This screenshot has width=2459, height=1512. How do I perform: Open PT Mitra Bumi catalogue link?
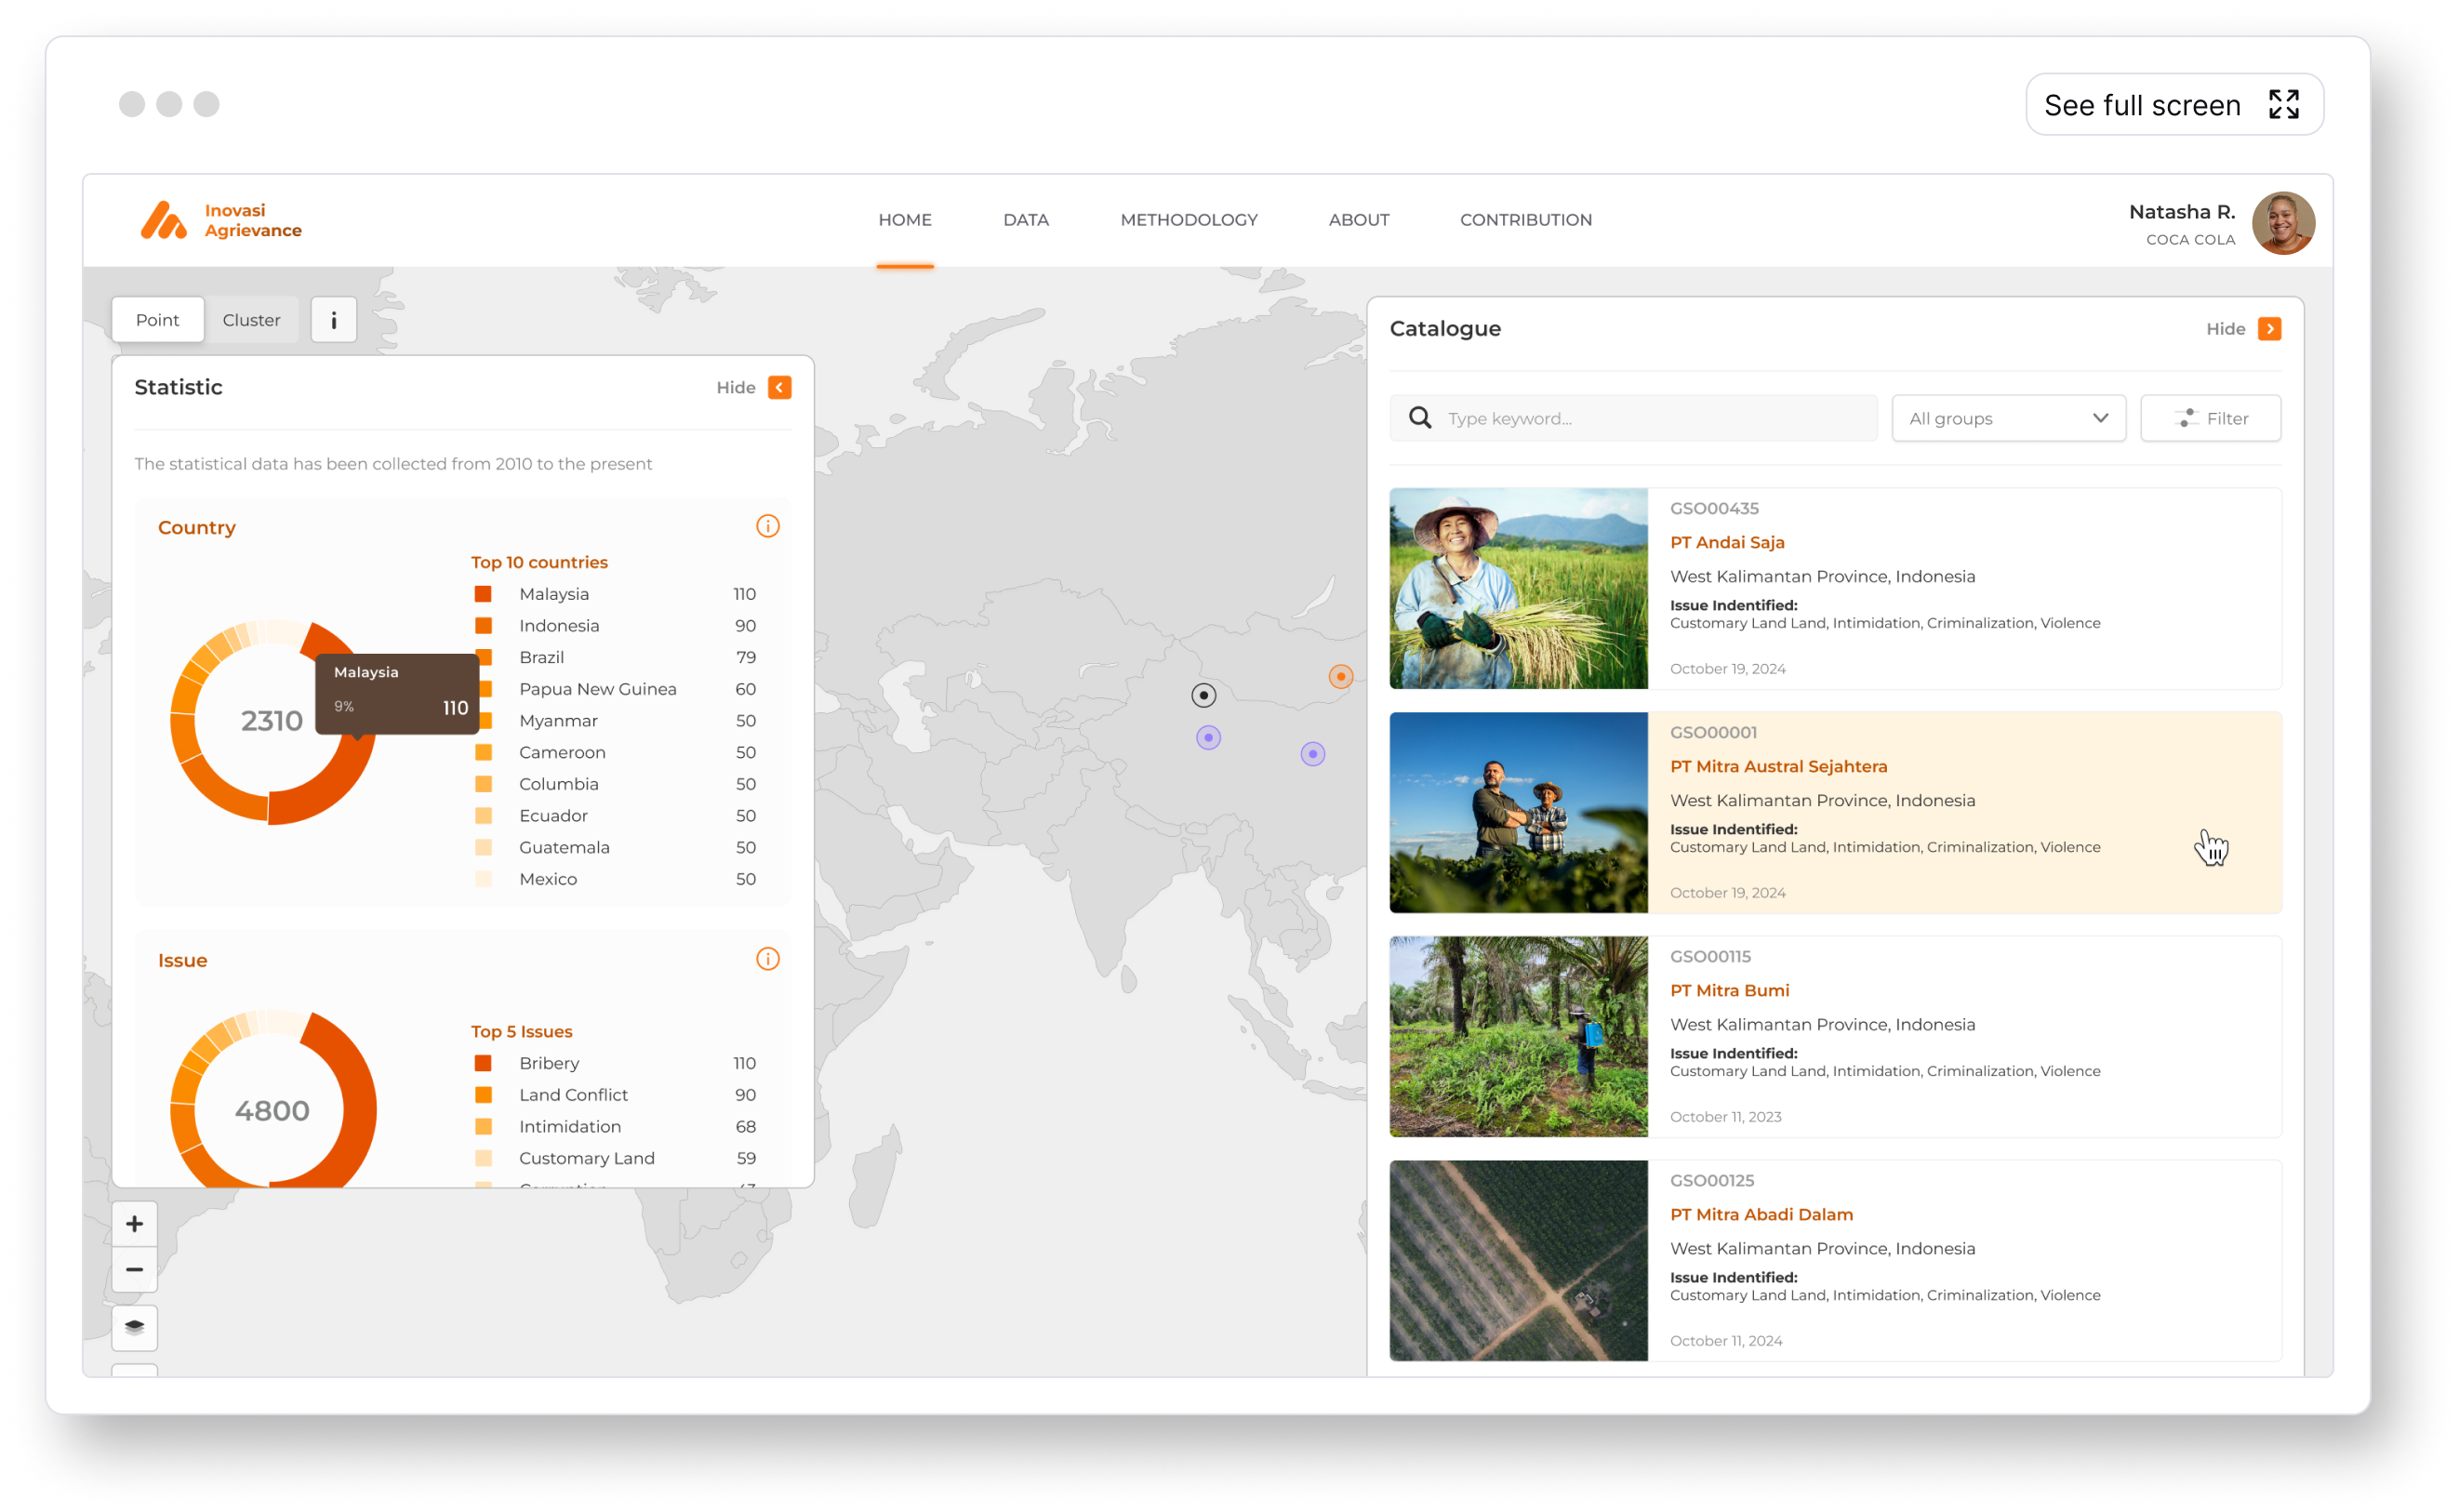[1729, 990]
